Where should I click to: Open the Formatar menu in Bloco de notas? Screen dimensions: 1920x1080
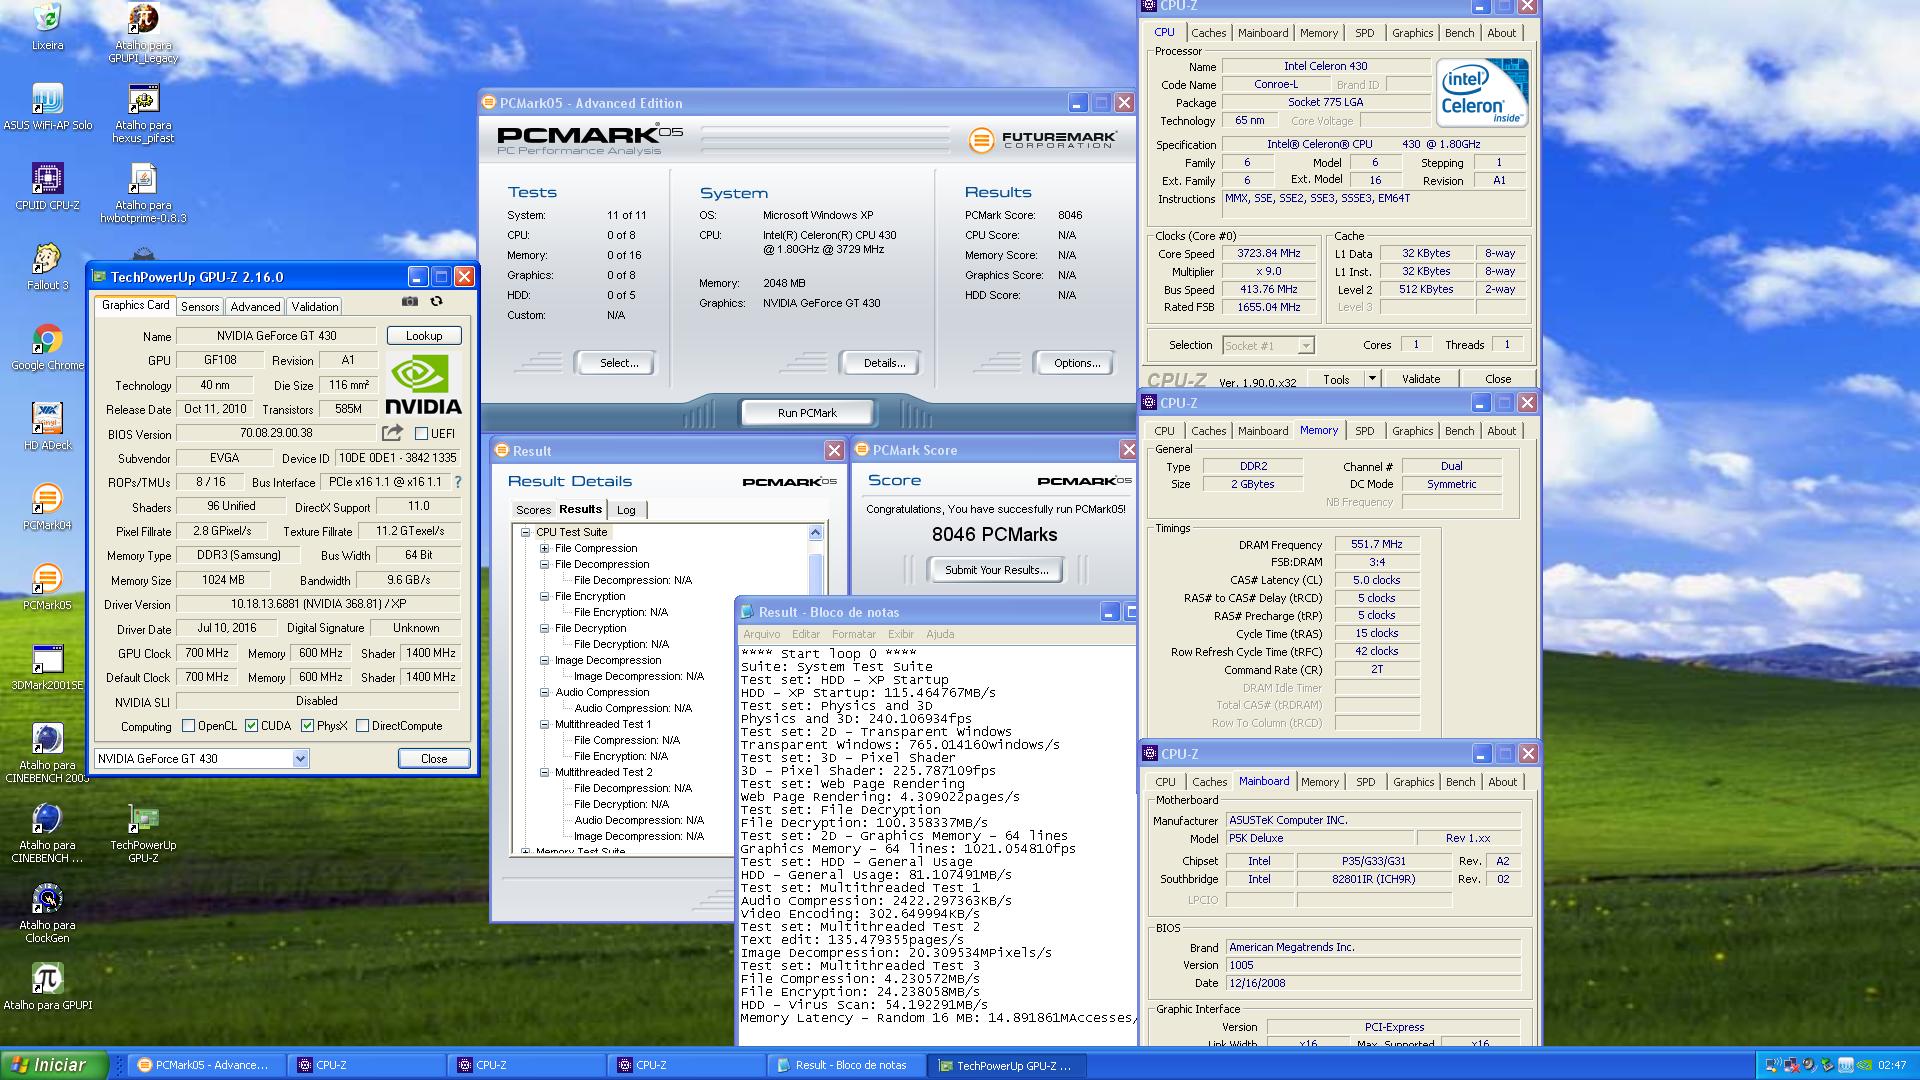tap(853, 634)
